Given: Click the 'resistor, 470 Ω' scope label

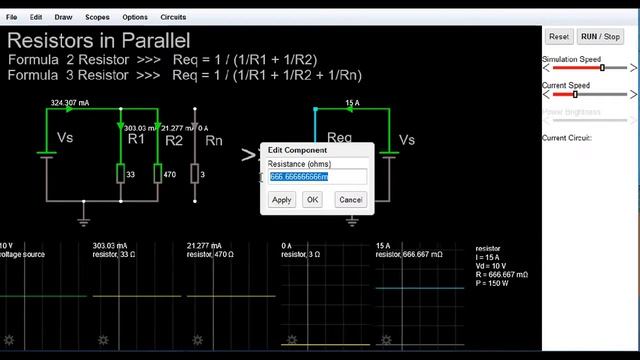Looking at the screenshot, I should pos(210,254).
